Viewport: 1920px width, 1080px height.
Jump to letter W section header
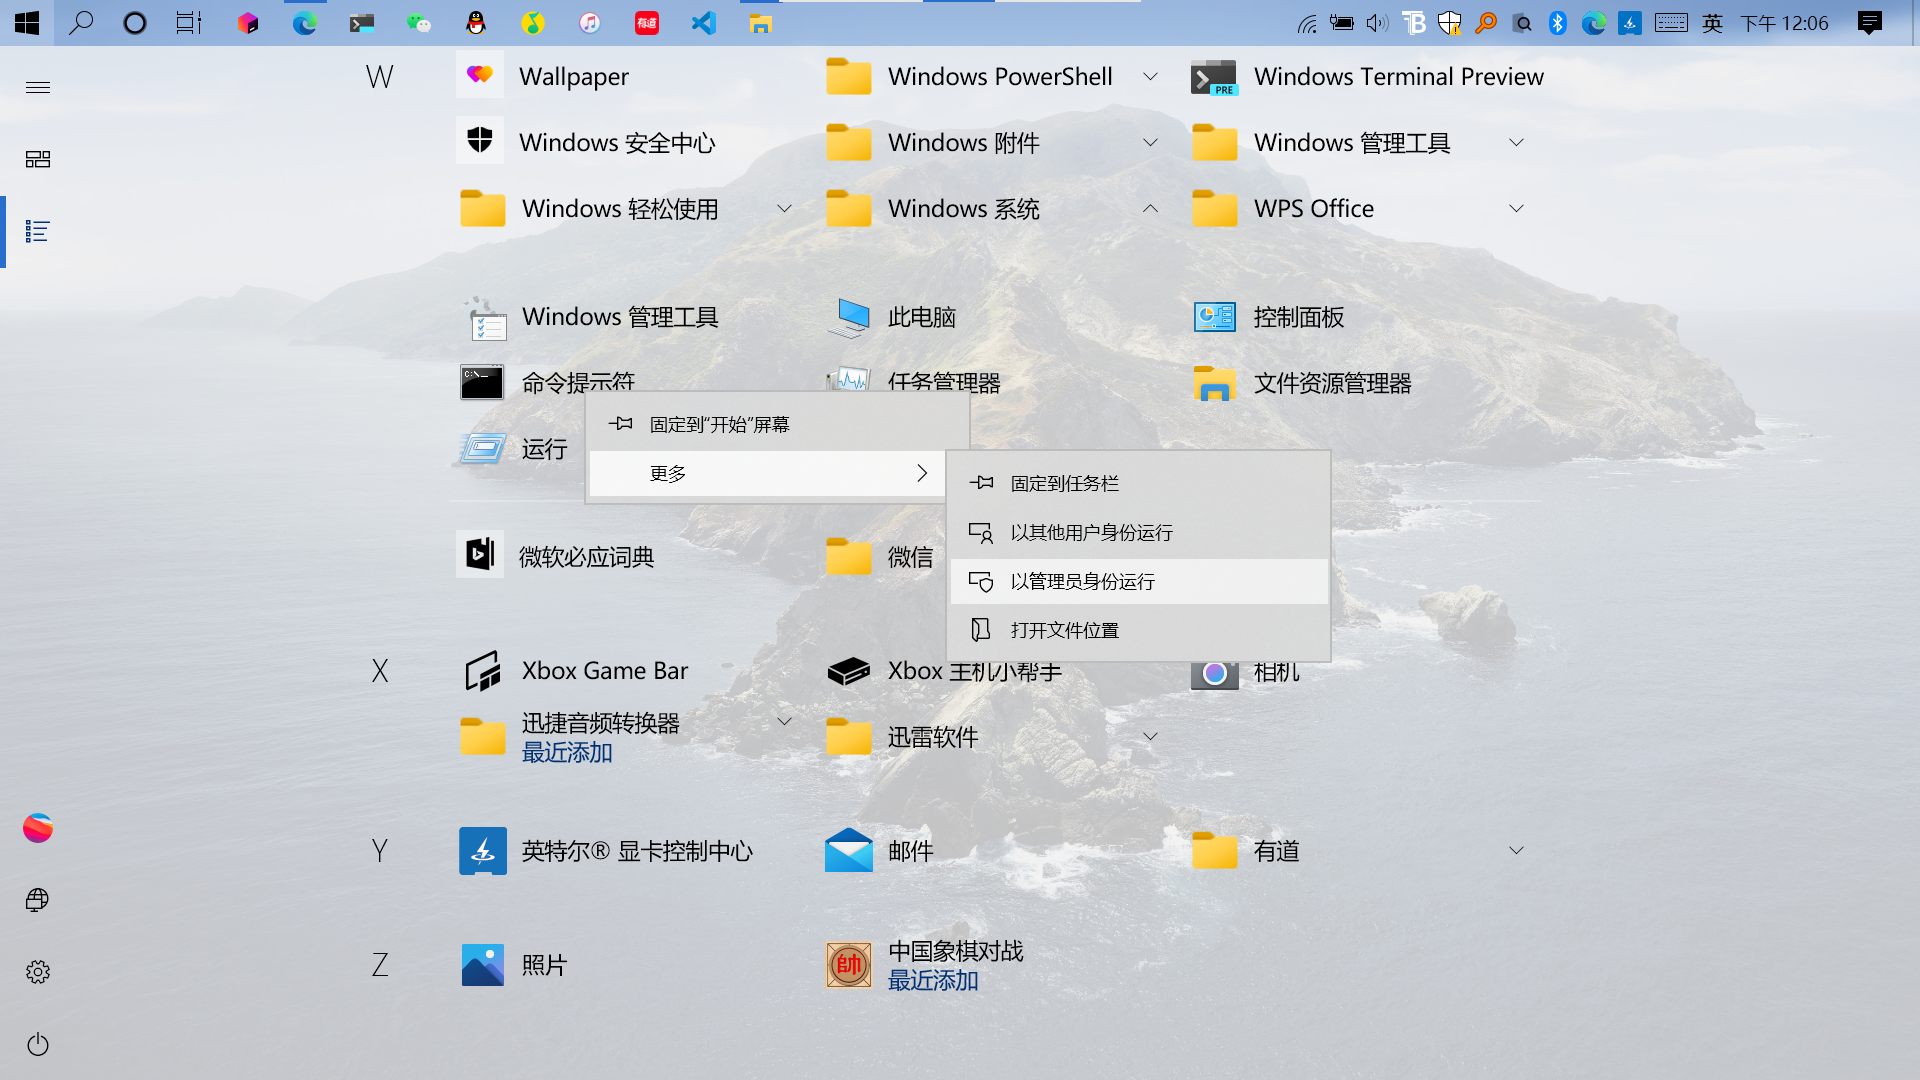pyautogui.click(x=380, y=76)
